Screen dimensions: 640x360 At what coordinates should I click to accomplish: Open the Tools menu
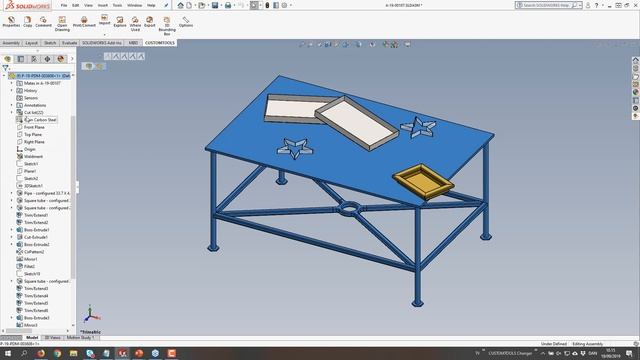pos(117,5)
